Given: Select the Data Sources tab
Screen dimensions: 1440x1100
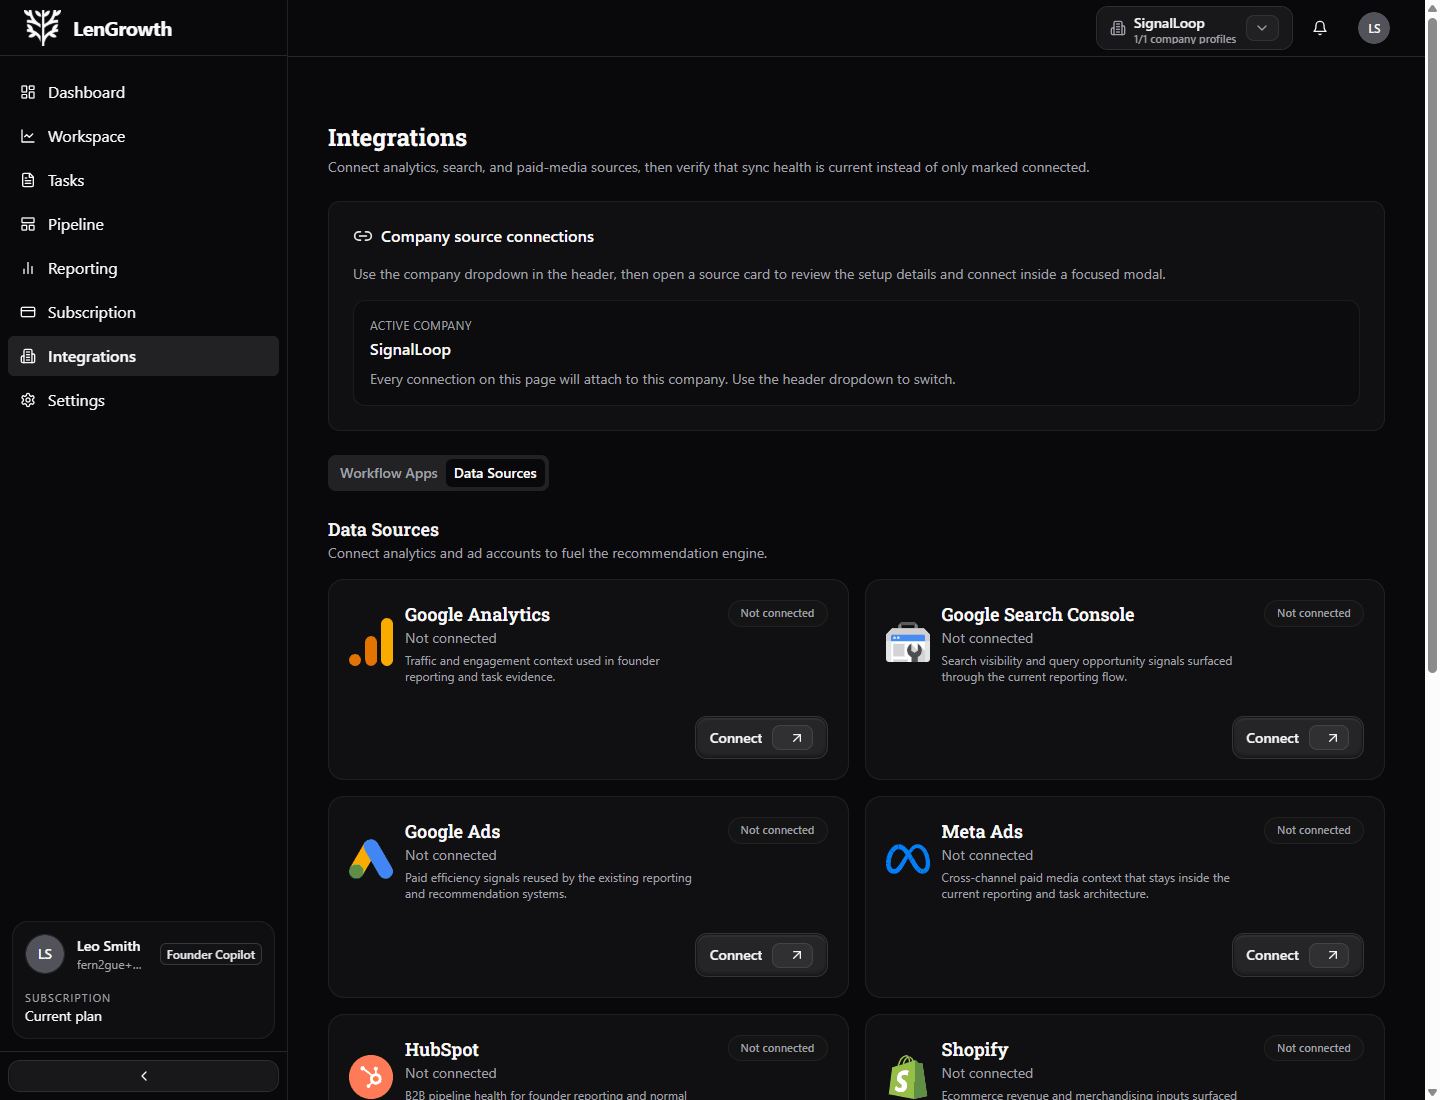Looking at the screenshot, I should (x=495, y=473).
